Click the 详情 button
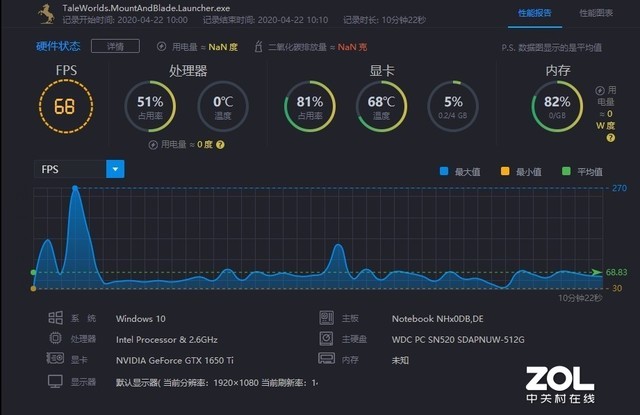640x415 pixels. [x=115, y=46]
